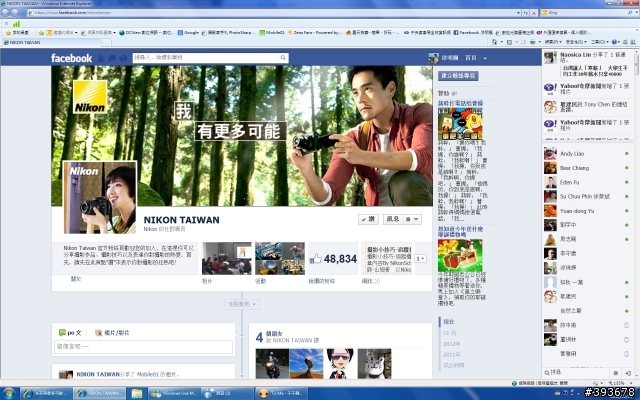Open the IE home page toolbar icon
This screenshot has height=400, width=640.
click(x=494, y=42)
